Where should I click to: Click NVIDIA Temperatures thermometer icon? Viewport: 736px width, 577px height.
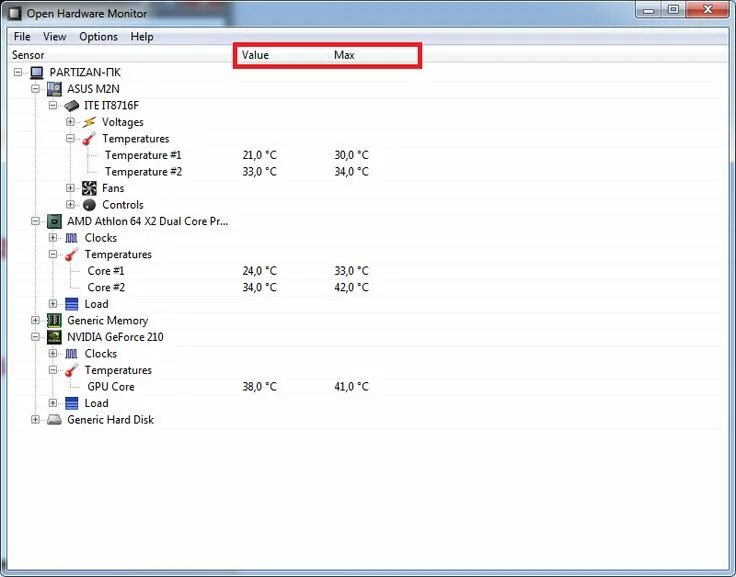click(x=71, y=370)
